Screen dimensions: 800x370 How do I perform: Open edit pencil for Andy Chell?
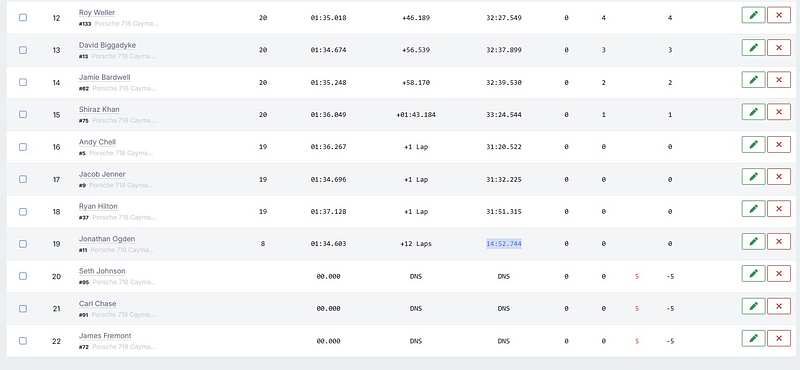point(753,144)
